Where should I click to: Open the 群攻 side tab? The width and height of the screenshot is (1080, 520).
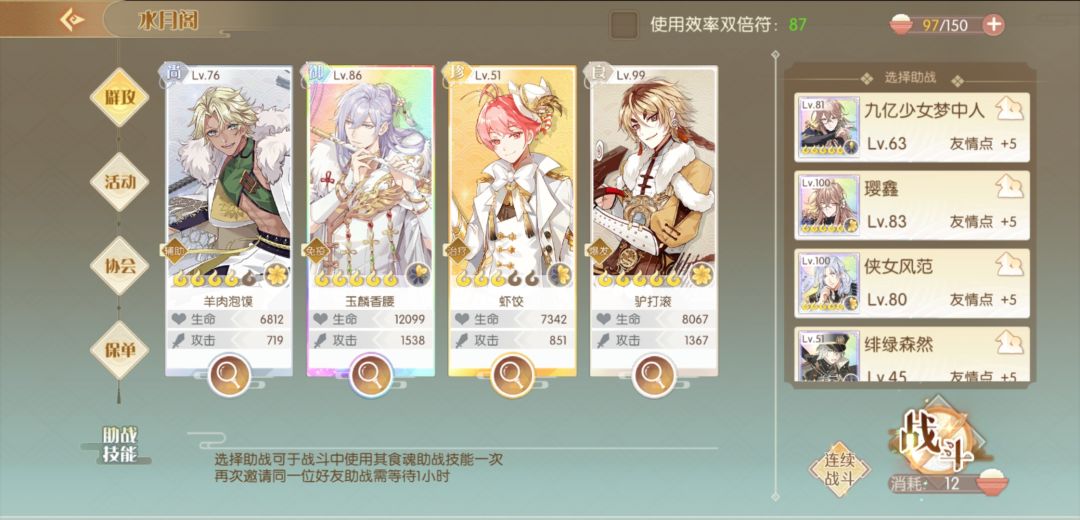(x=119, y=98)
